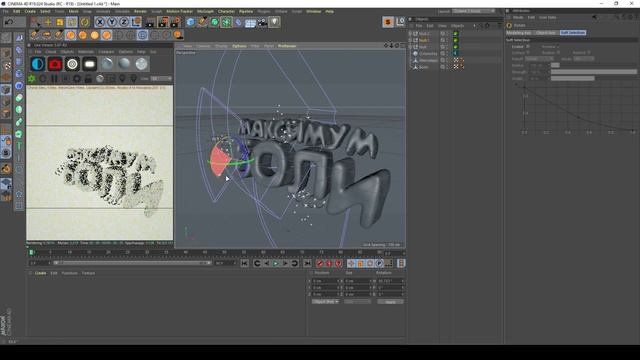Image resolution: width=640 pixels, height=360 pixels.
Task: Select the Move tool in the top toolbar
Action: tap(48, 22)
